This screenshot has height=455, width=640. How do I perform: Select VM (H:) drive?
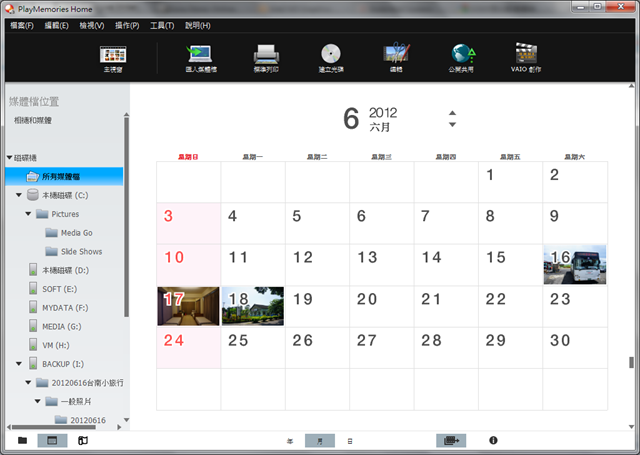[56, 345]
